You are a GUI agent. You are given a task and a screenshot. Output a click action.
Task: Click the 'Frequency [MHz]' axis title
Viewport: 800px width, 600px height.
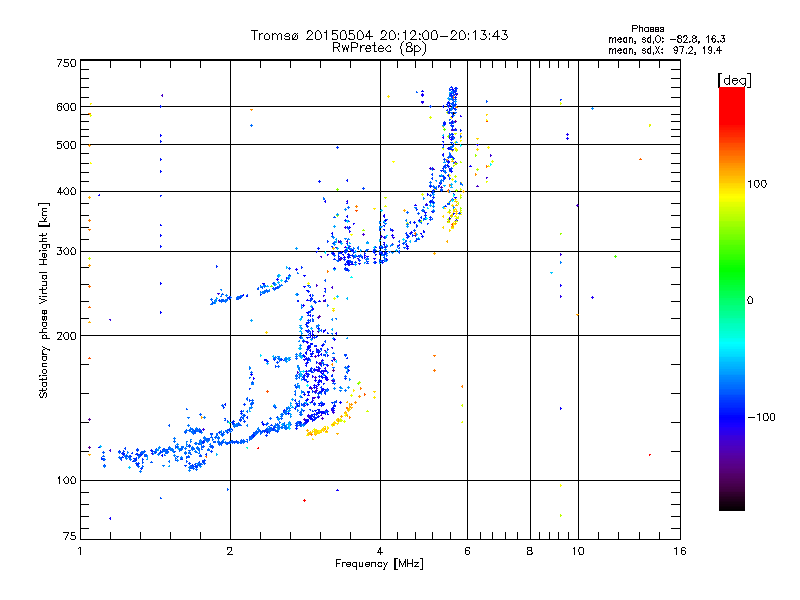coord(379,564)
